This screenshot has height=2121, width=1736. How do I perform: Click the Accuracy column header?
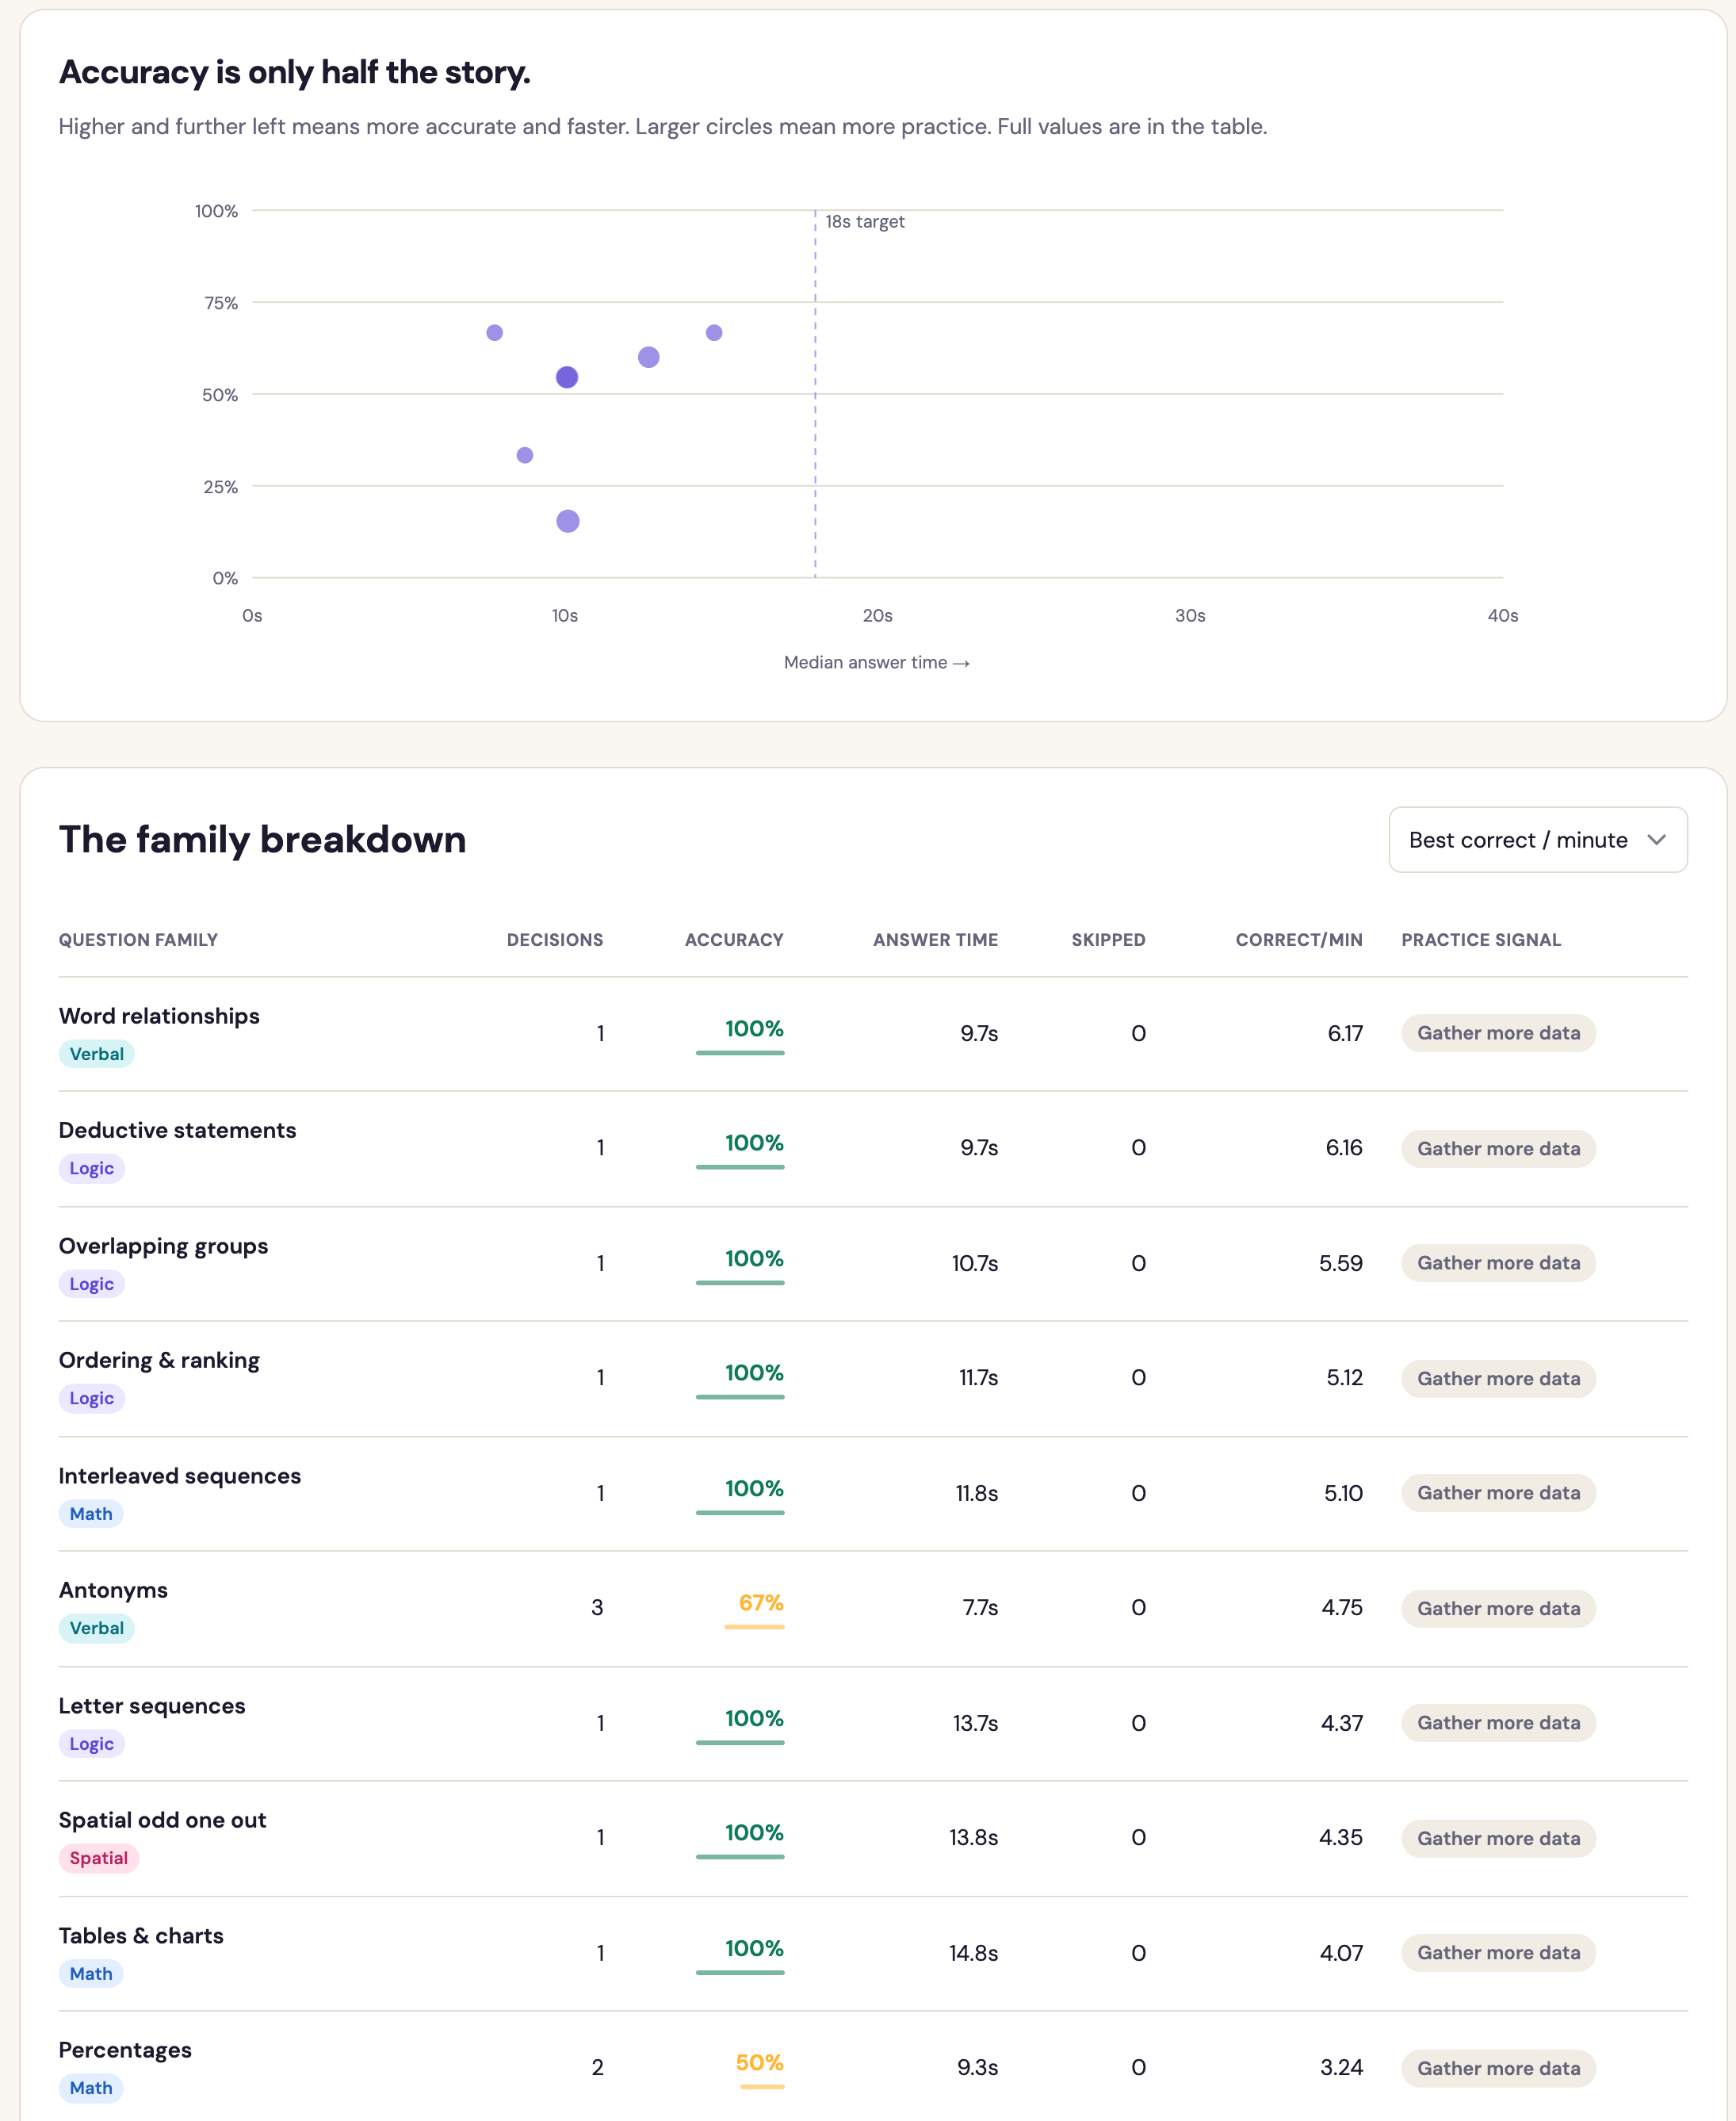pyautogui.click(x=734, y=940)
